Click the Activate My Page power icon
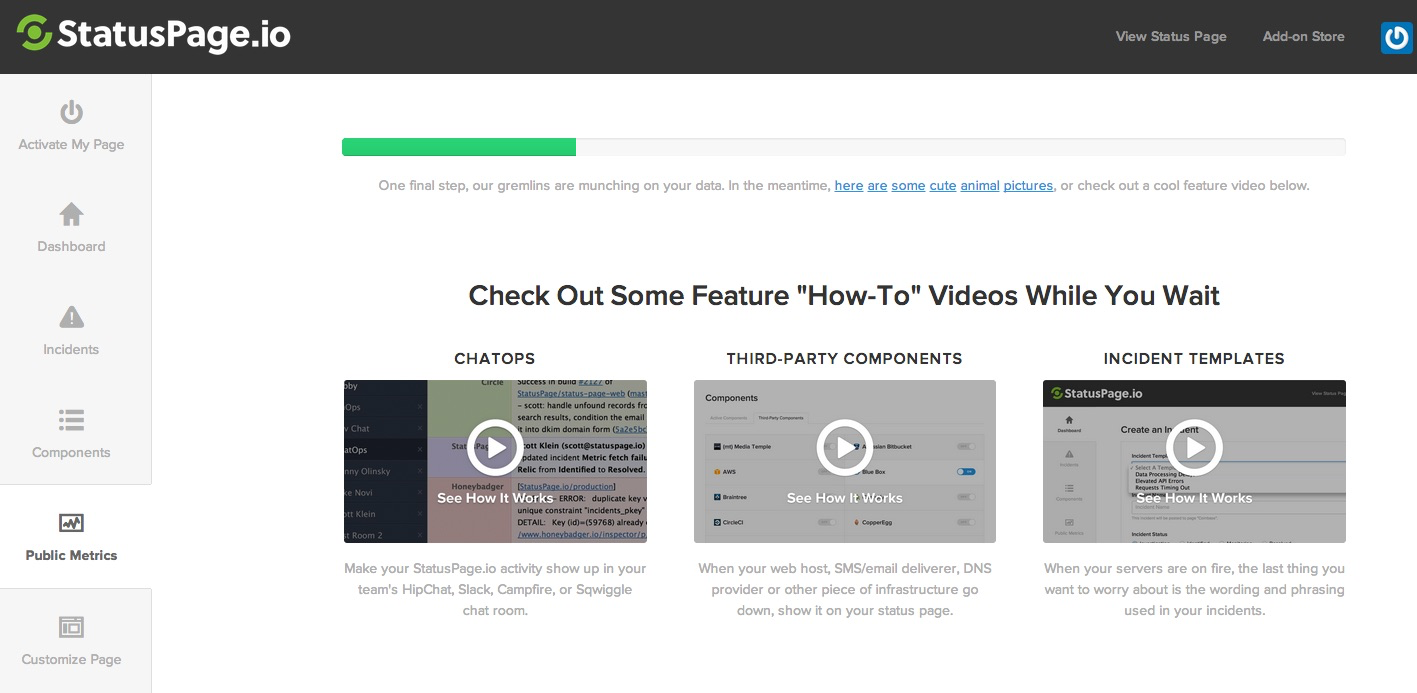Screen dimensions: 1417x693 point(71,112)
